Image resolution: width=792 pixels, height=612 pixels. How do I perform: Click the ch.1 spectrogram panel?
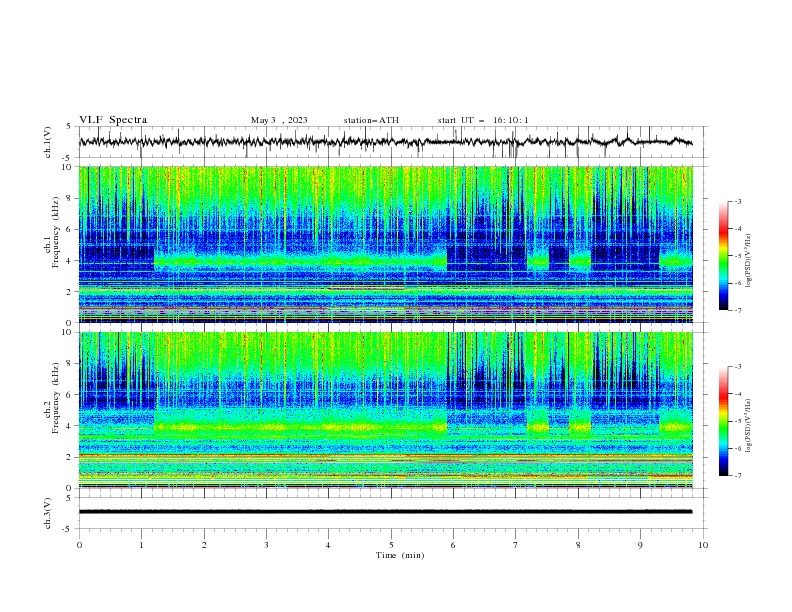pyautogui.click(x=386, y=244)
